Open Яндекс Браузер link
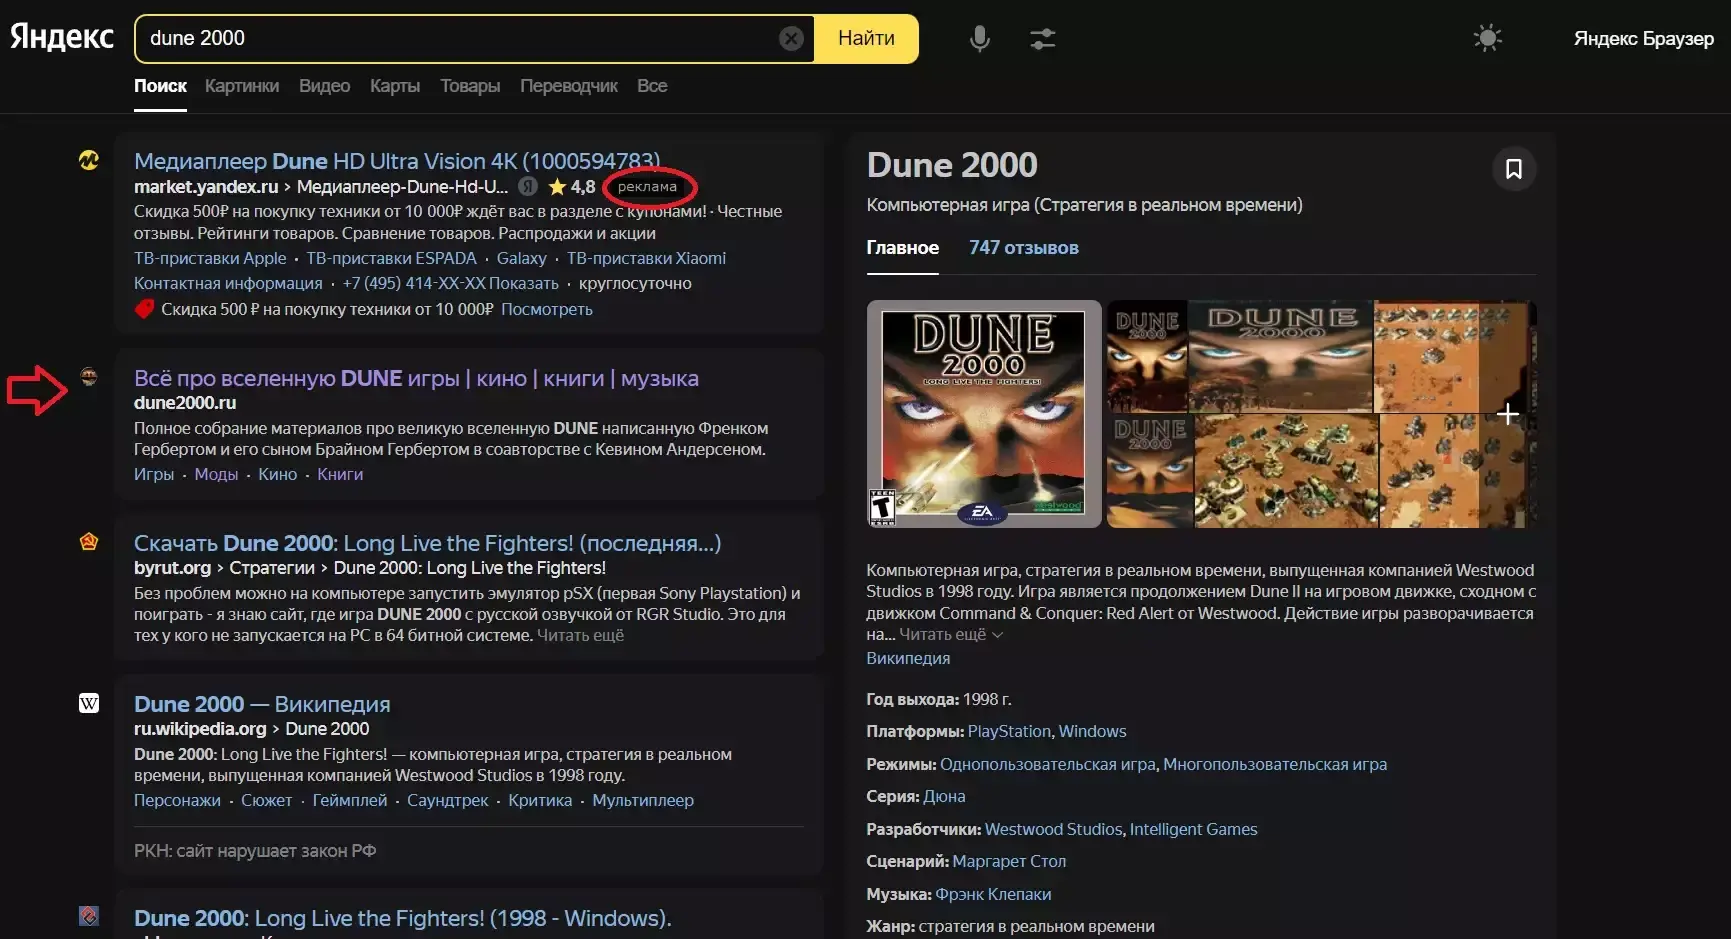Screen dimensions: 1731x939 tap(1643, 38)
